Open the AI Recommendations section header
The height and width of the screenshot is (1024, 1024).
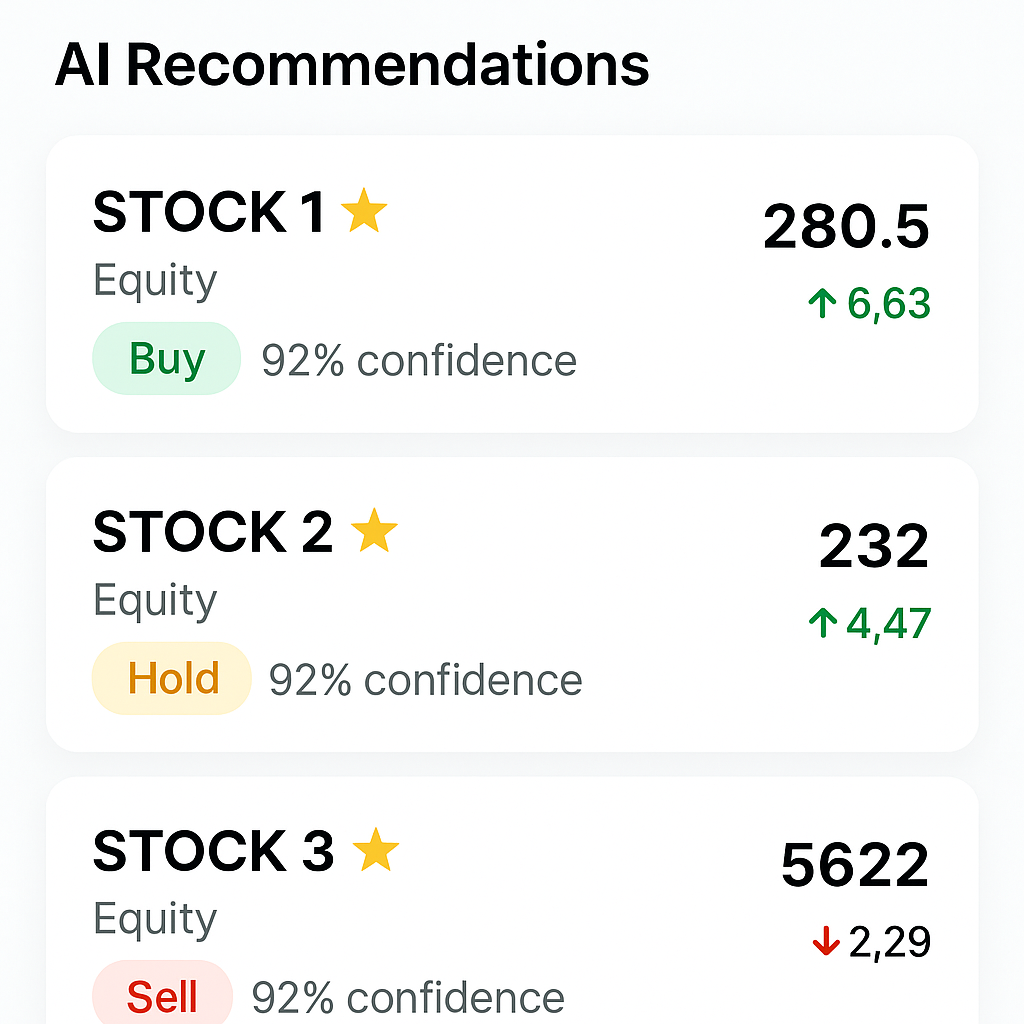tap(352, 63)
